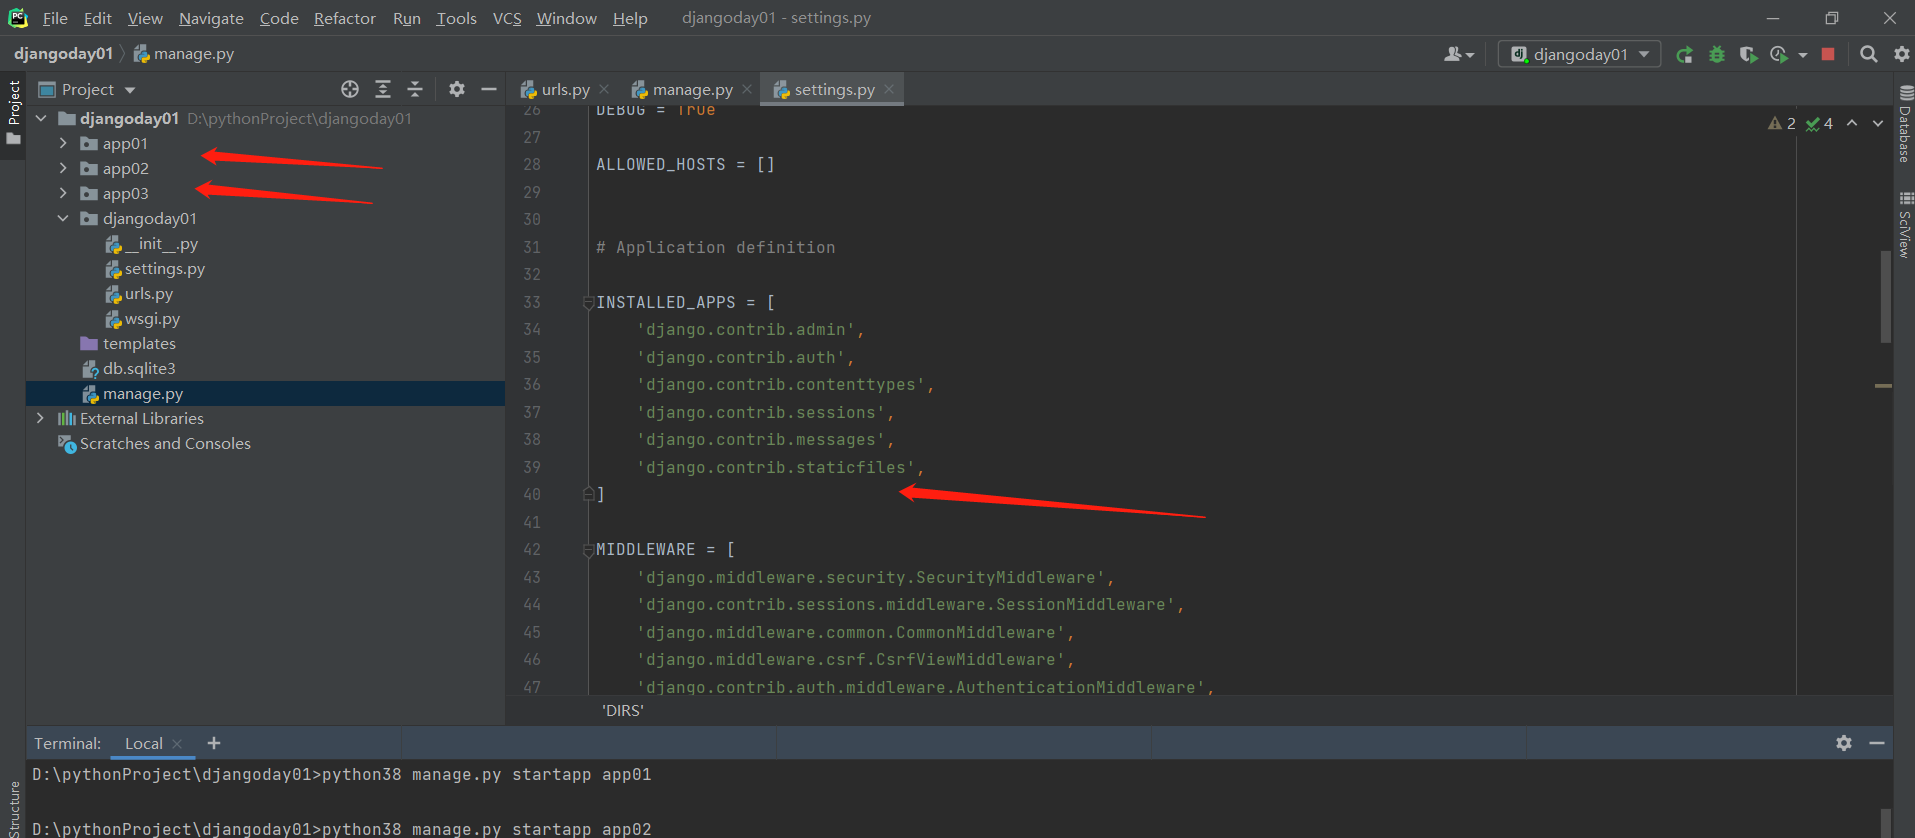This screenshot has width=1915, height=838.
Task: Fold the MIDDLEWARE list
Action: click(x=588, y=550)
